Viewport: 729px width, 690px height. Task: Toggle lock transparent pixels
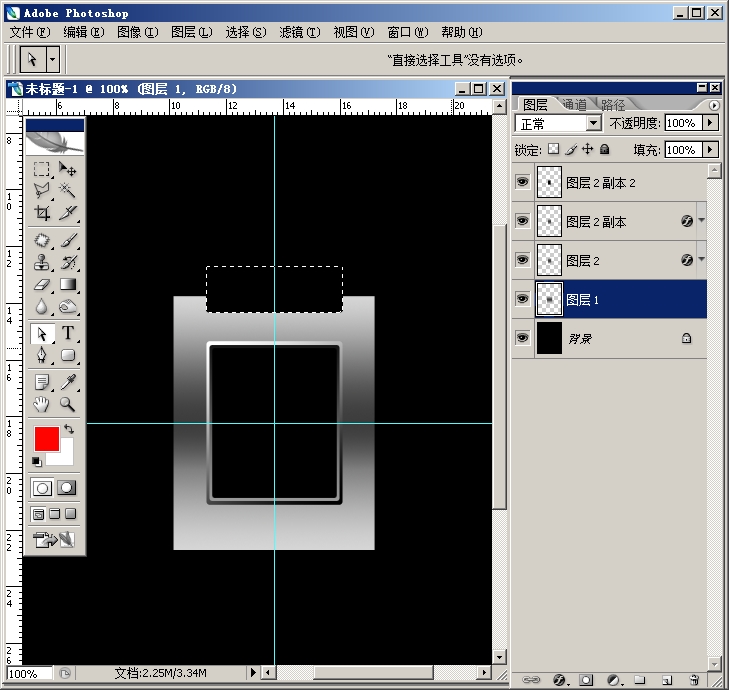[x=553, y=149]
